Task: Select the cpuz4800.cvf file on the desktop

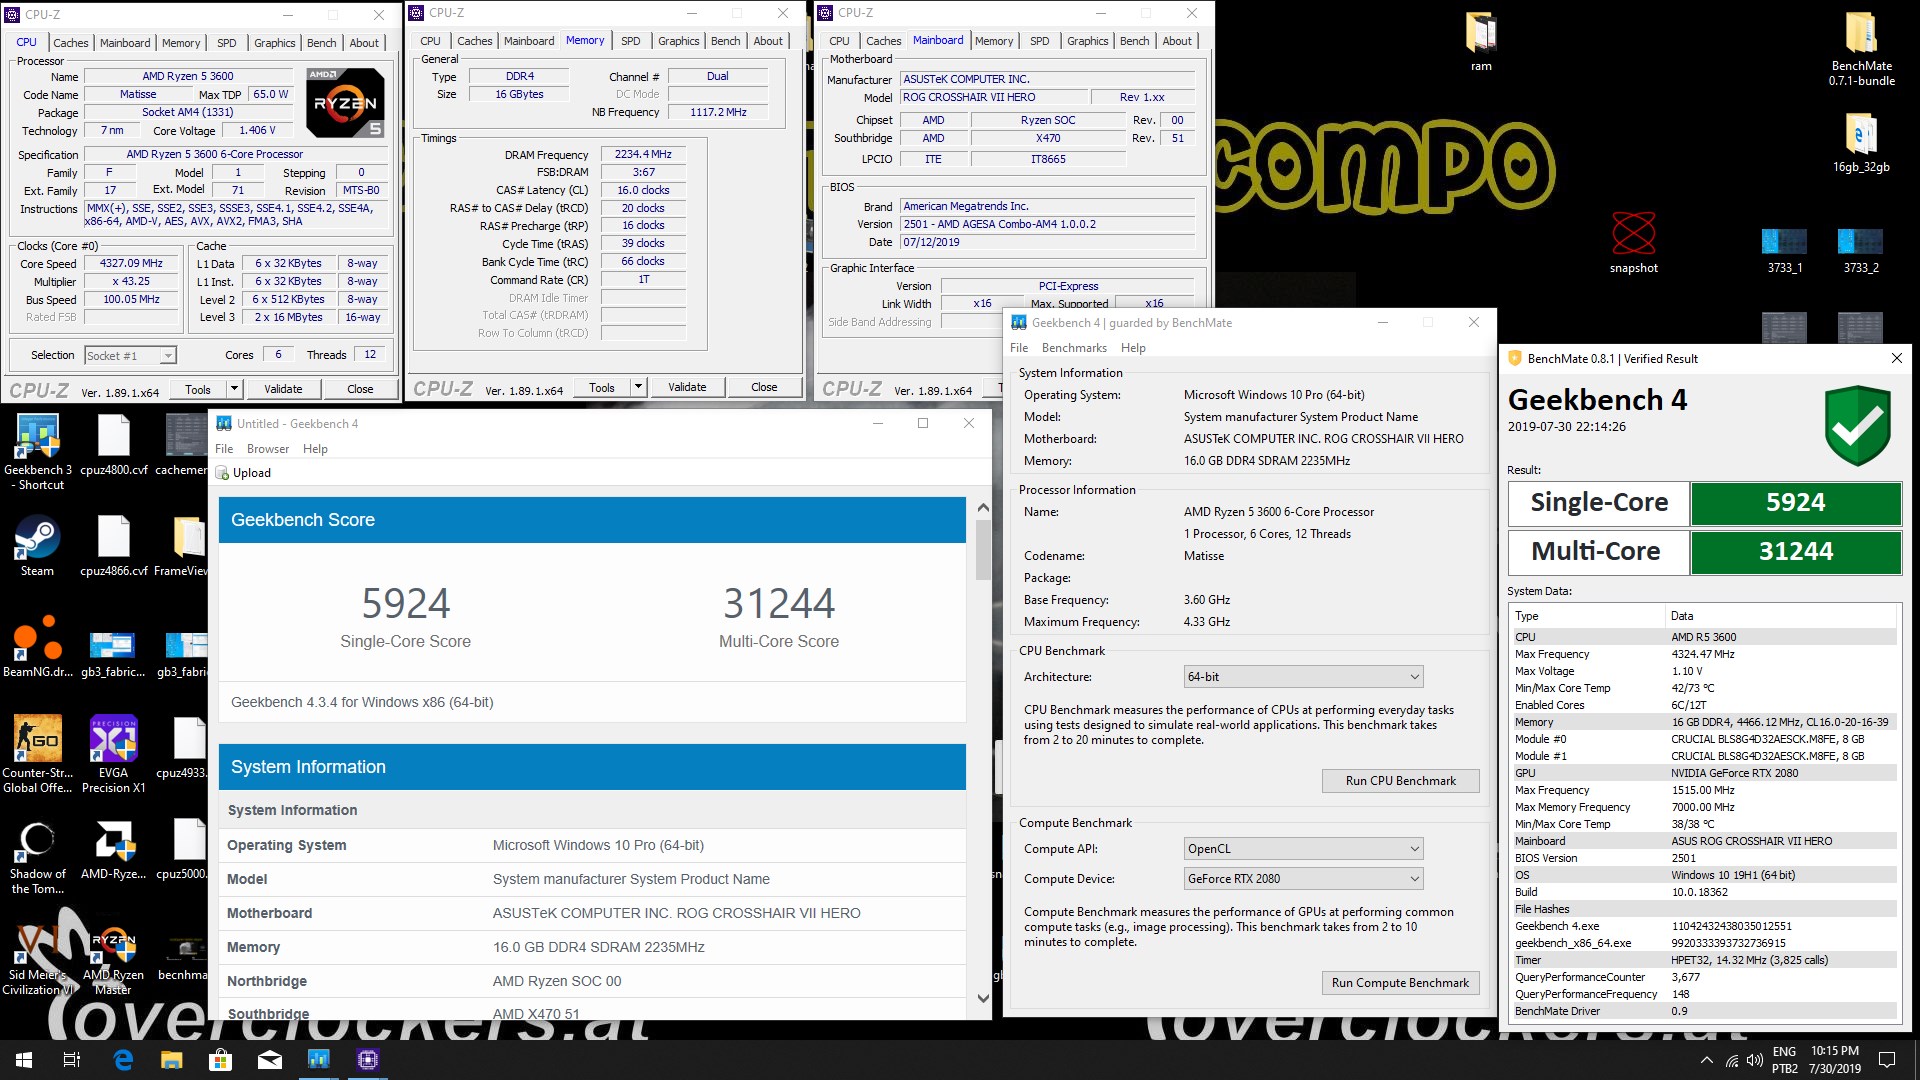Action: click(113, 446)
